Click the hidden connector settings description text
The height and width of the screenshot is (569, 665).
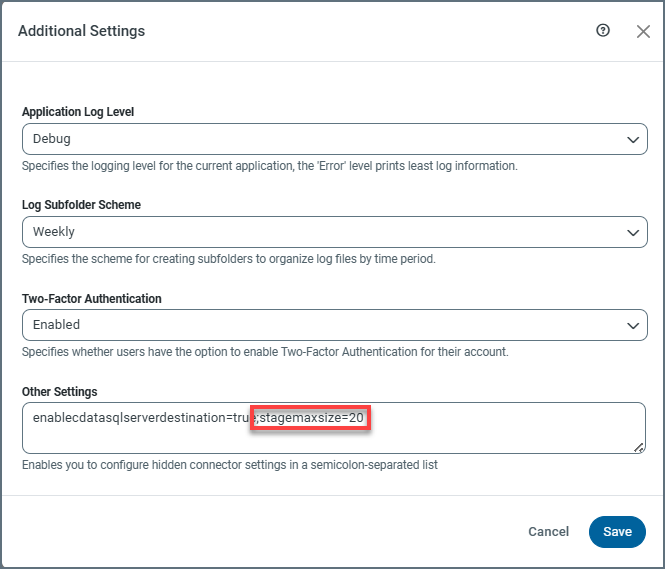(x=229, y=465)
